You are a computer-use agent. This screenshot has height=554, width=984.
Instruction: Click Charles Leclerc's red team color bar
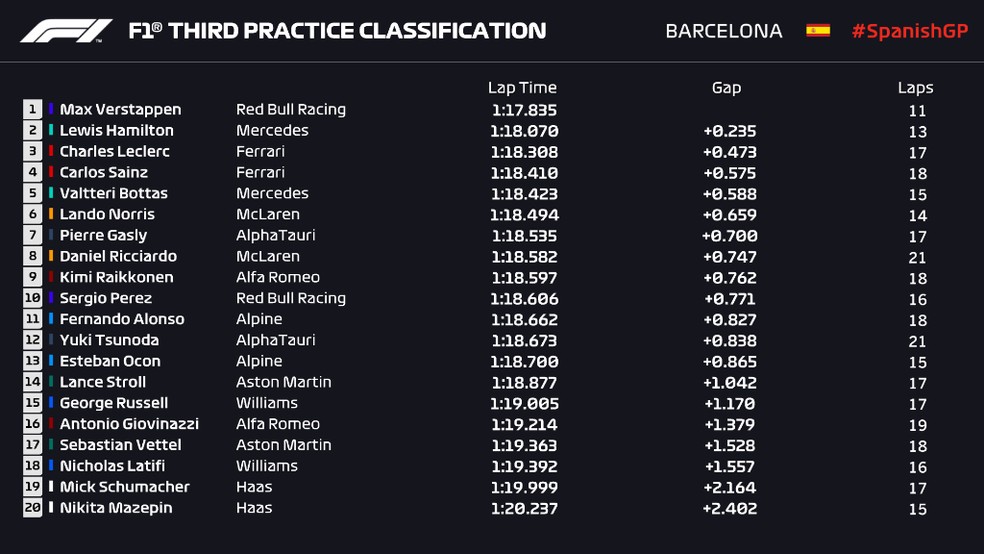coord(51,151)
